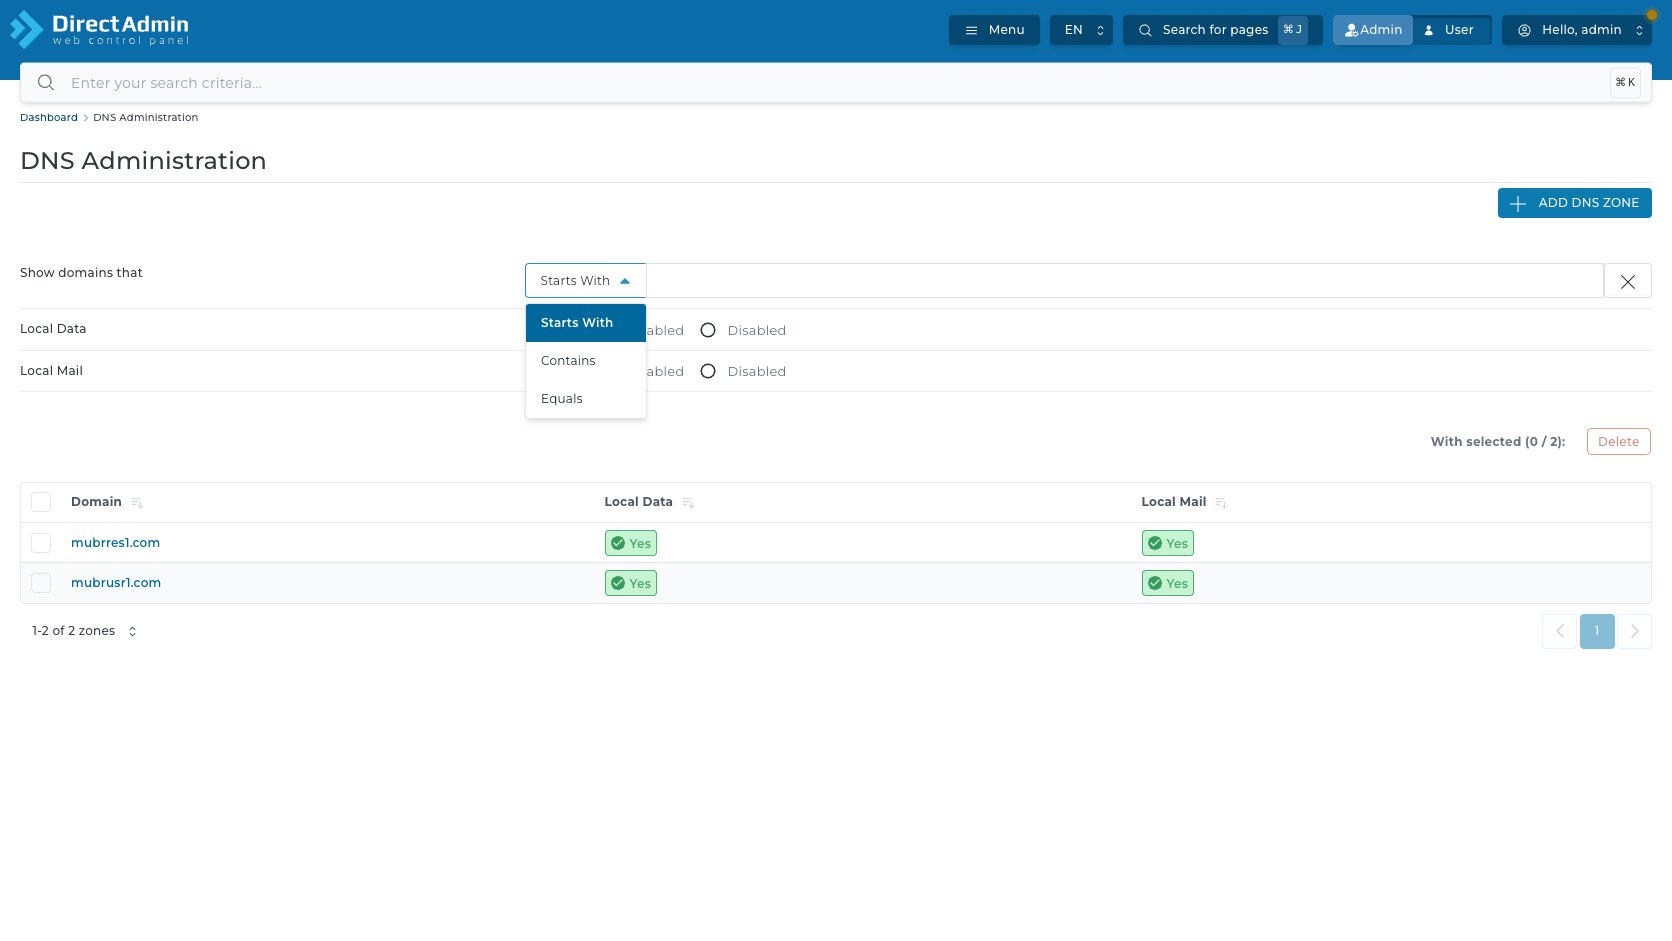This screenshot has width=1672, height=941.
Task: Switch to Admin access level
Action: point(1373,30)
